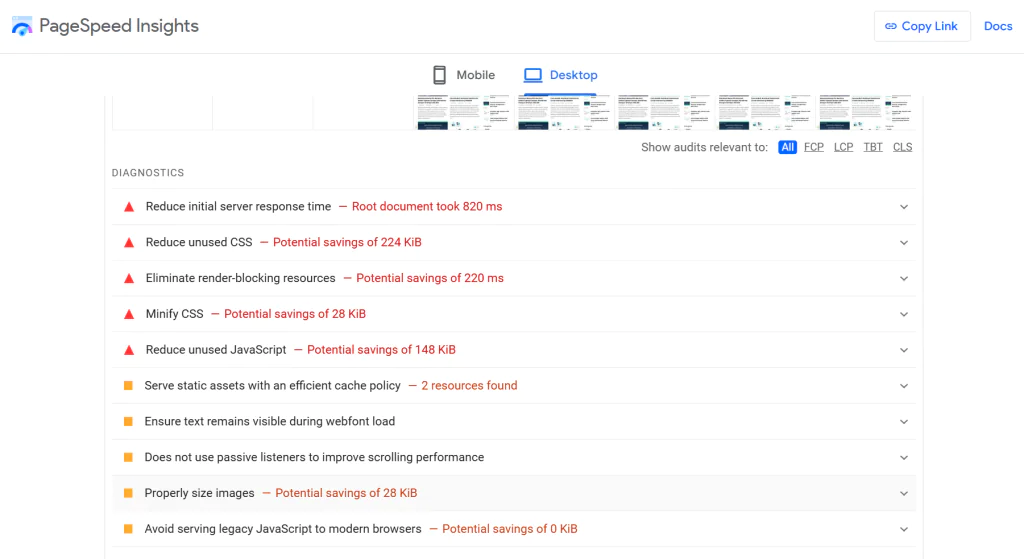Image resolution: width=1024 pixels, height=559 pixels.
Task: Click 'Potential savings of 0 KiB' text
Action: click(509, 530)
